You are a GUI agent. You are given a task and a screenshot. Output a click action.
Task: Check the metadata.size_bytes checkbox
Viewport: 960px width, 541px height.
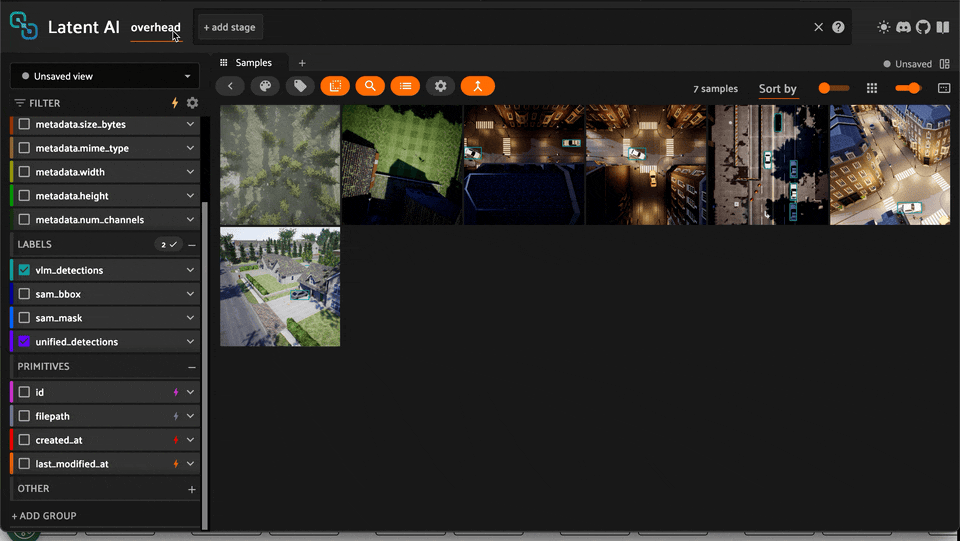coord(24,124)
